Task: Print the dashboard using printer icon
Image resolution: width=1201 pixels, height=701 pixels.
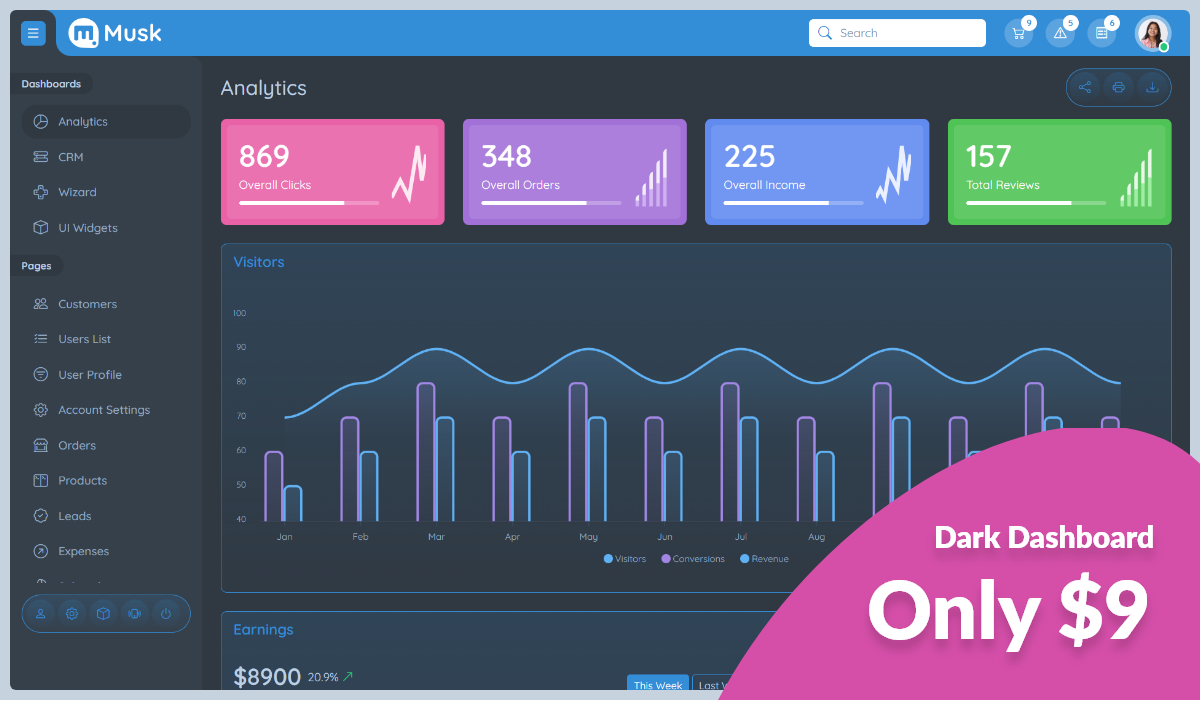Action: pos(1118,87)
